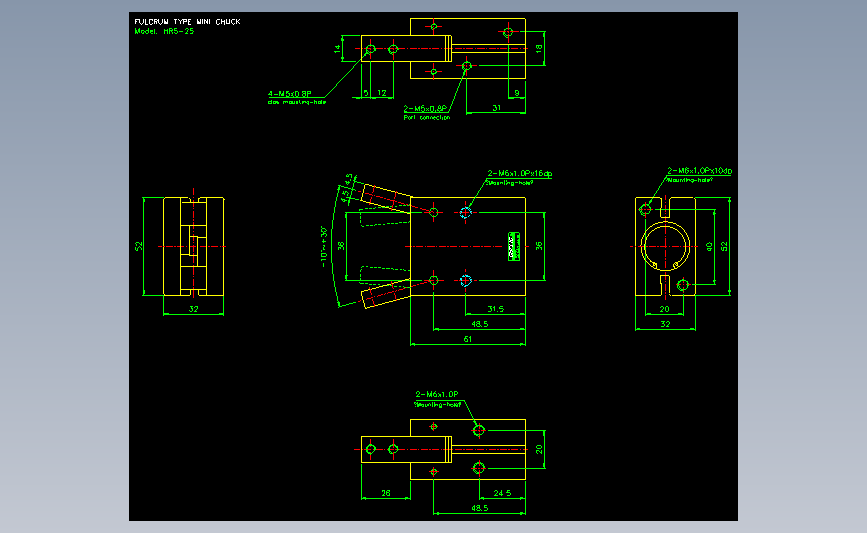Click the "61" body length dimension
The width and height of the screenshot is (867, 533).
tap(468, 339)
